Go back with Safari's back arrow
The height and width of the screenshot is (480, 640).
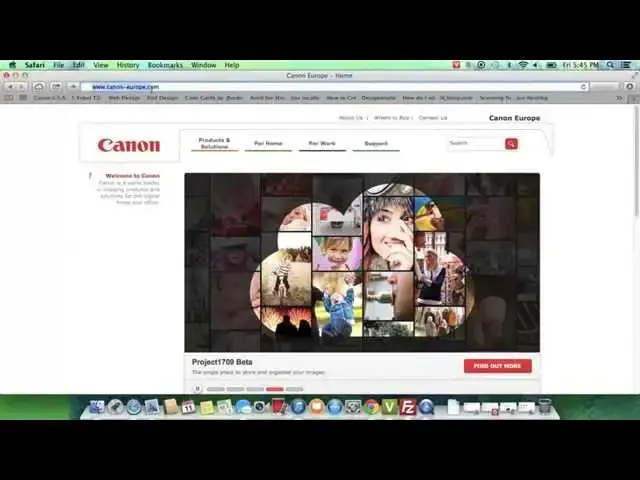10,87
